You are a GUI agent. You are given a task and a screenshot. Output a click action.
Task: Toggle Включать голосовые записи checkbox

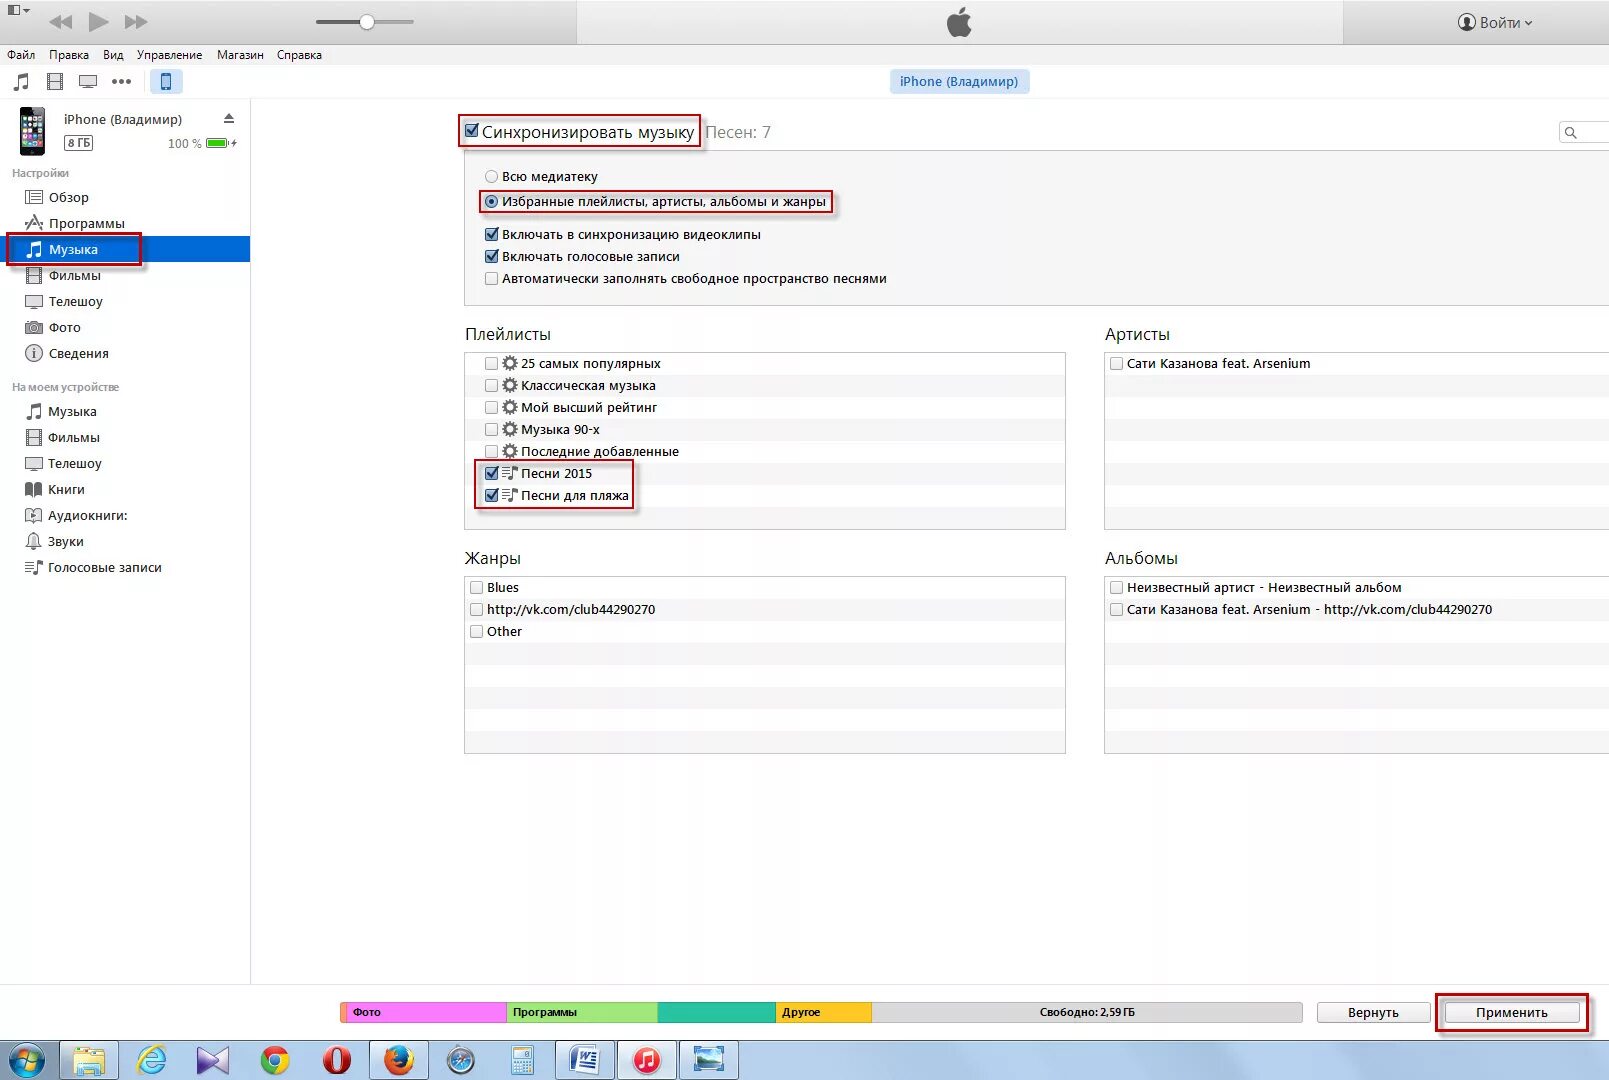tap(491, 256)
